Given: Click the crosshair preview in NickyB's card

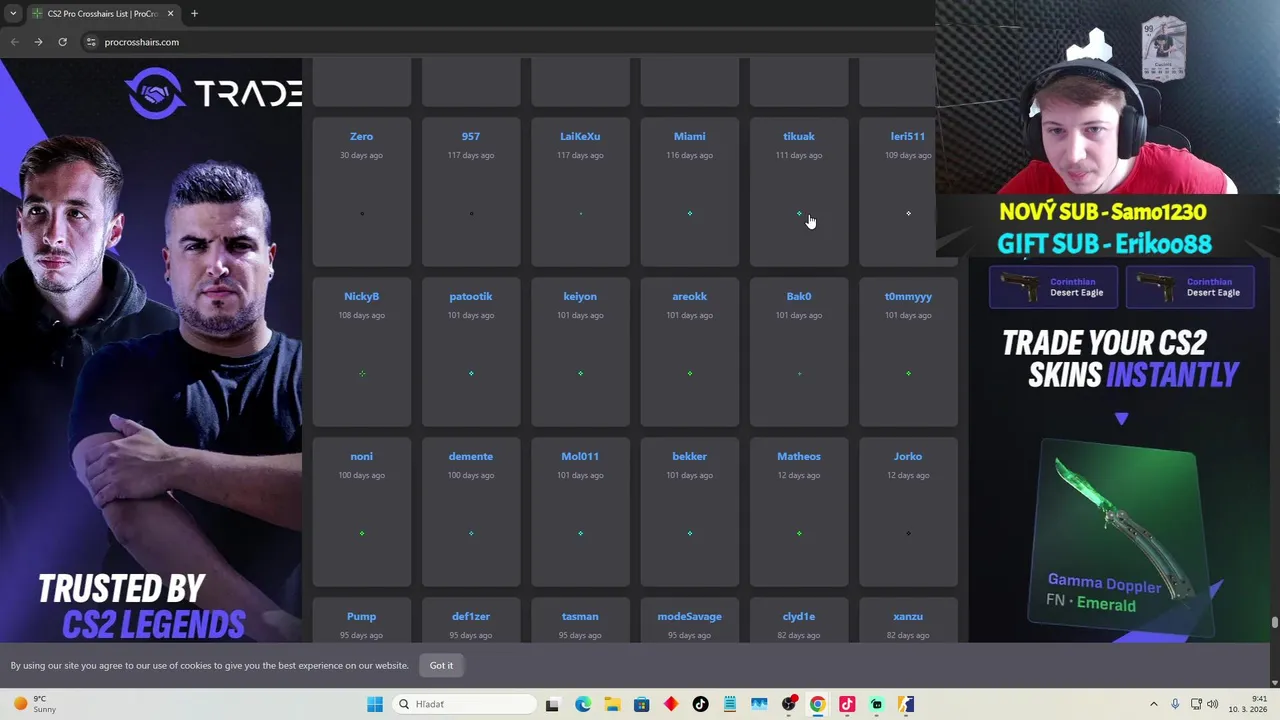Looking at the screenshot, I should (362, 373).
